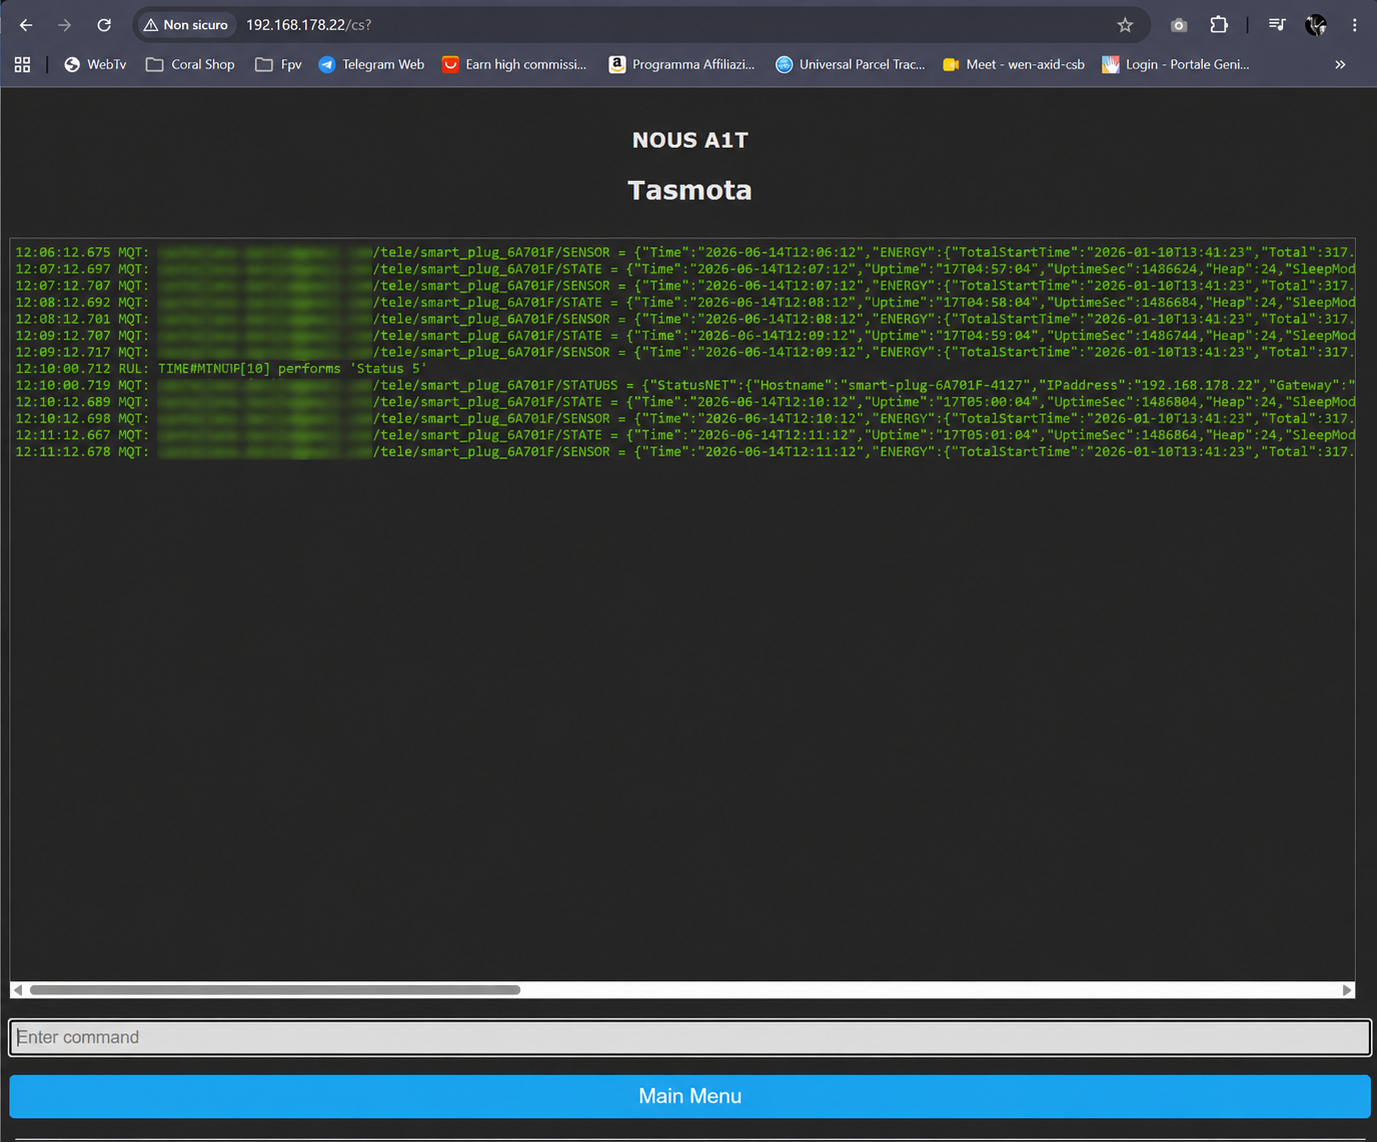
Task: Open the extensions puzzle menu
Action: pyautogui.click(x=1219, y=25)
